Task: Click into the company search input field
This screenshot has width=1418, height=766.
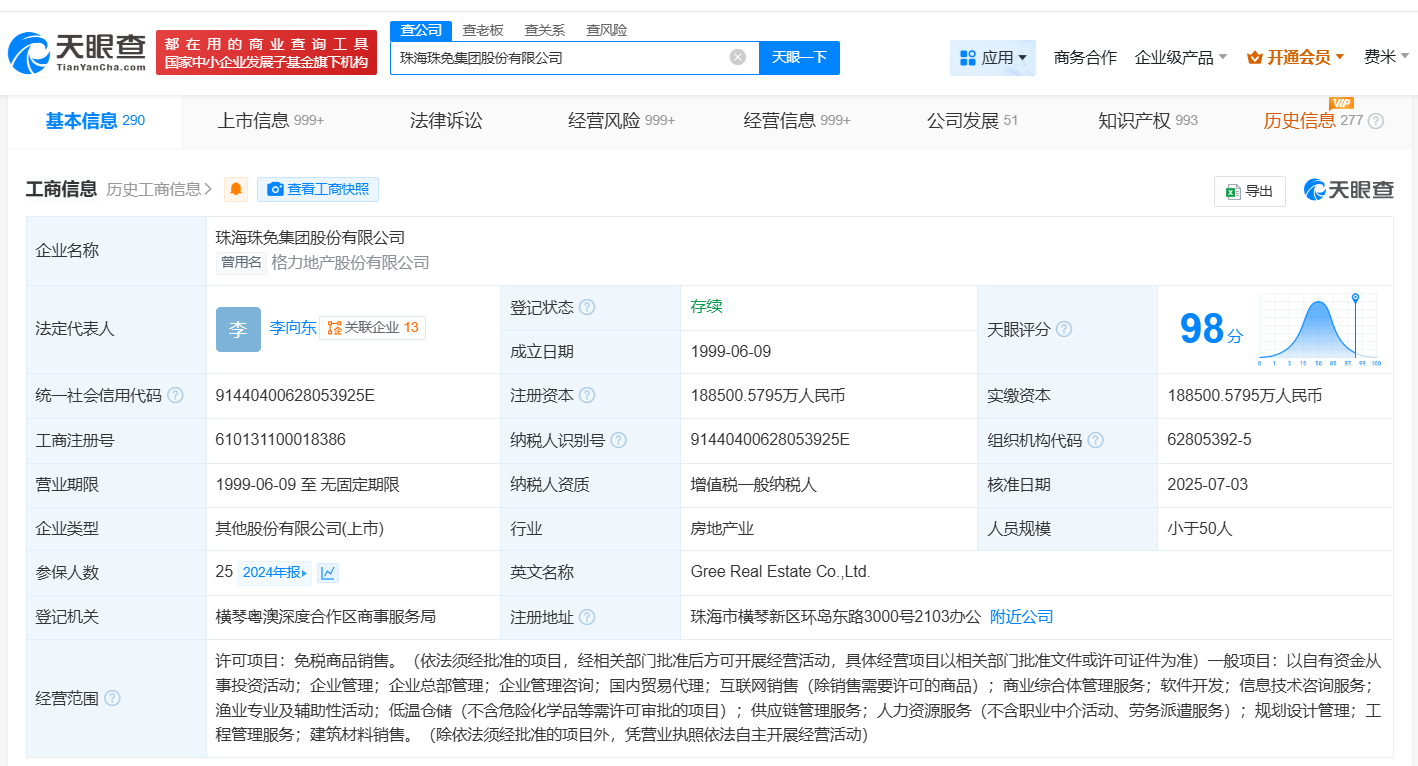Action: pos(560,57)
